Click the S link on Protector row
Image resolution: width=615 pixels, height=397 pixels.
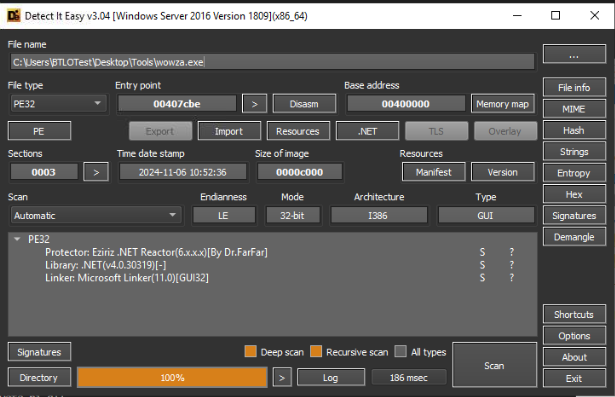[x=482, y=252]
